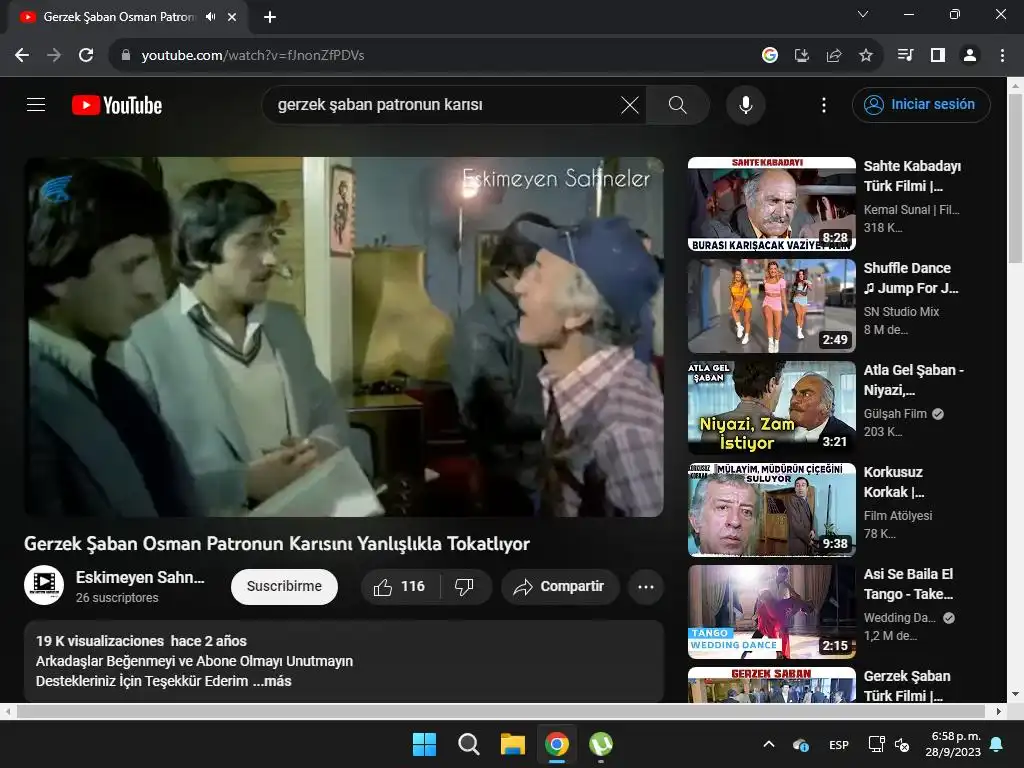Go to the SN Studio Mix channel name
Screen dimensions: 1024x768
point(901,312)
